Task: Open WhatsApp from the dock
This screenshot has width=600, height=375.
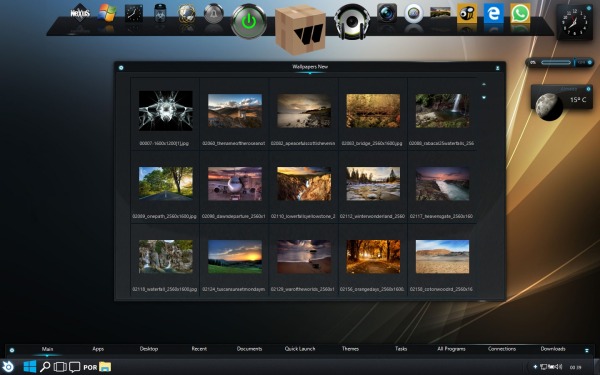Action: [520, 13]
